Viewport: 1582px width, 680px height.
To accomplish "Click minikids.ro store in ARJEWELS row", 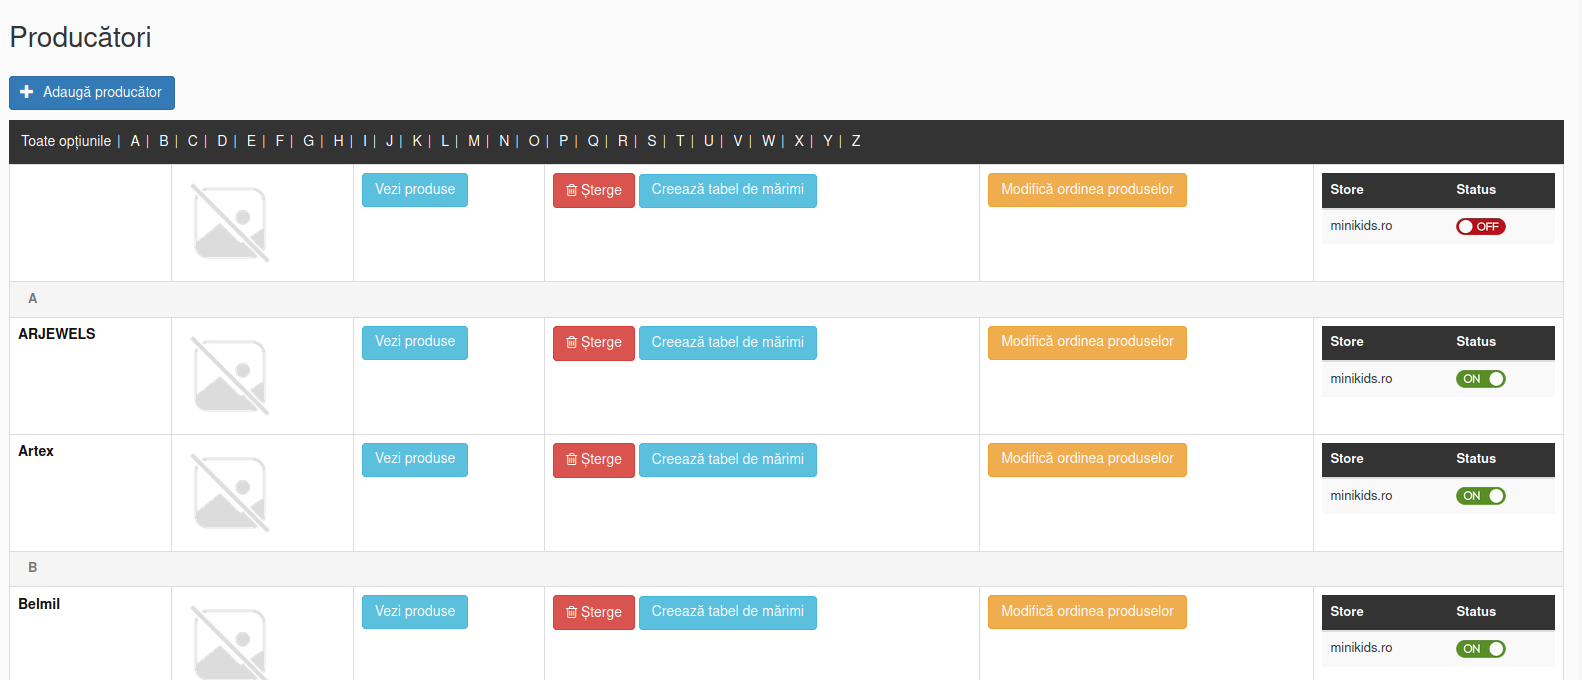I will click(x=1361, y=379).
